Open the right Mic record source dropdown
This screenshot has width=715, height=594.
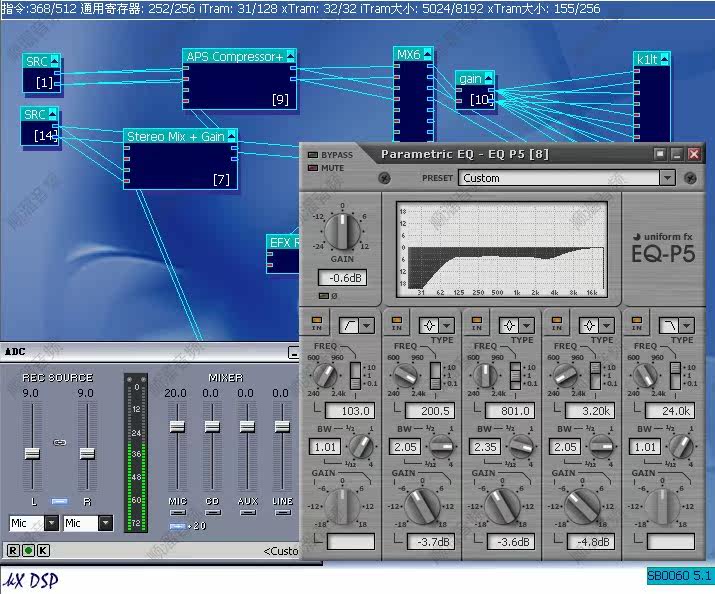click(105, 523)
